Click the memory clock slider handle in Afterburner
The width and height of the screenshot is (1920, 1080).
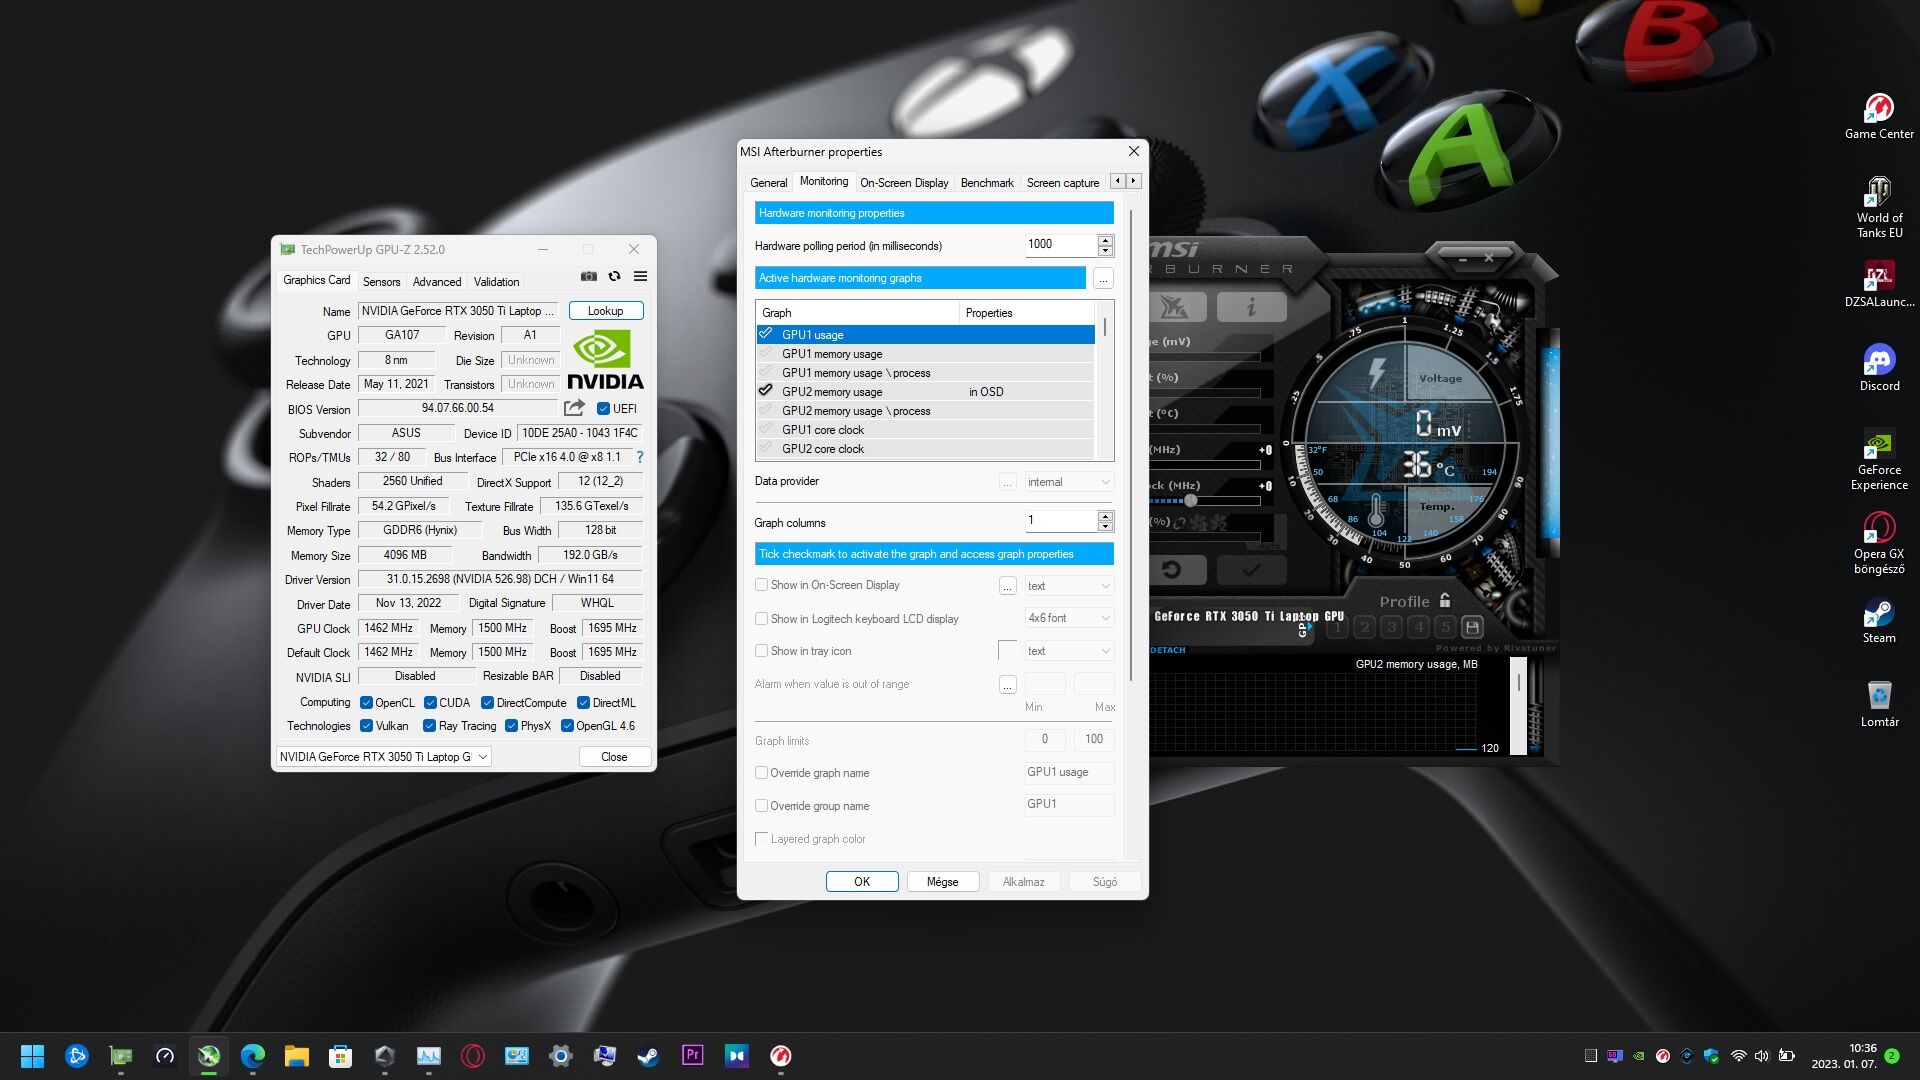[1191, 500]
